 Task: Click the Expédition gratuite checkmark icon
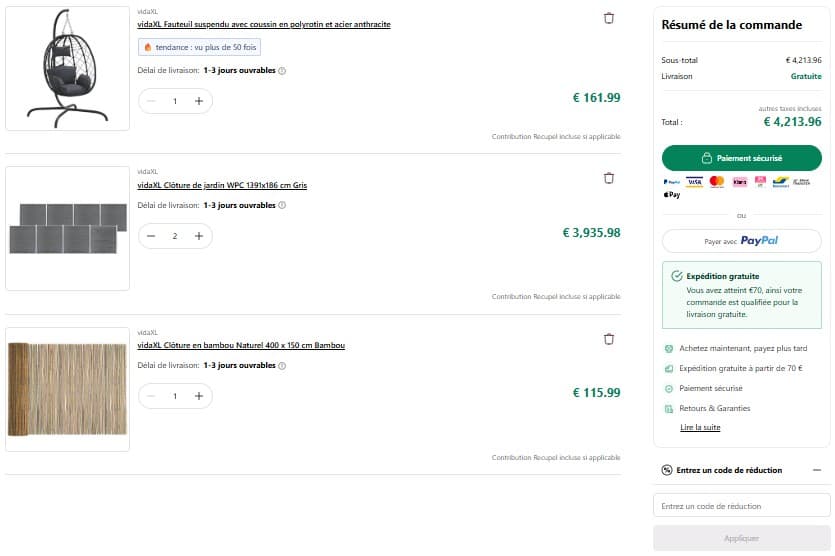pos(676,276)
